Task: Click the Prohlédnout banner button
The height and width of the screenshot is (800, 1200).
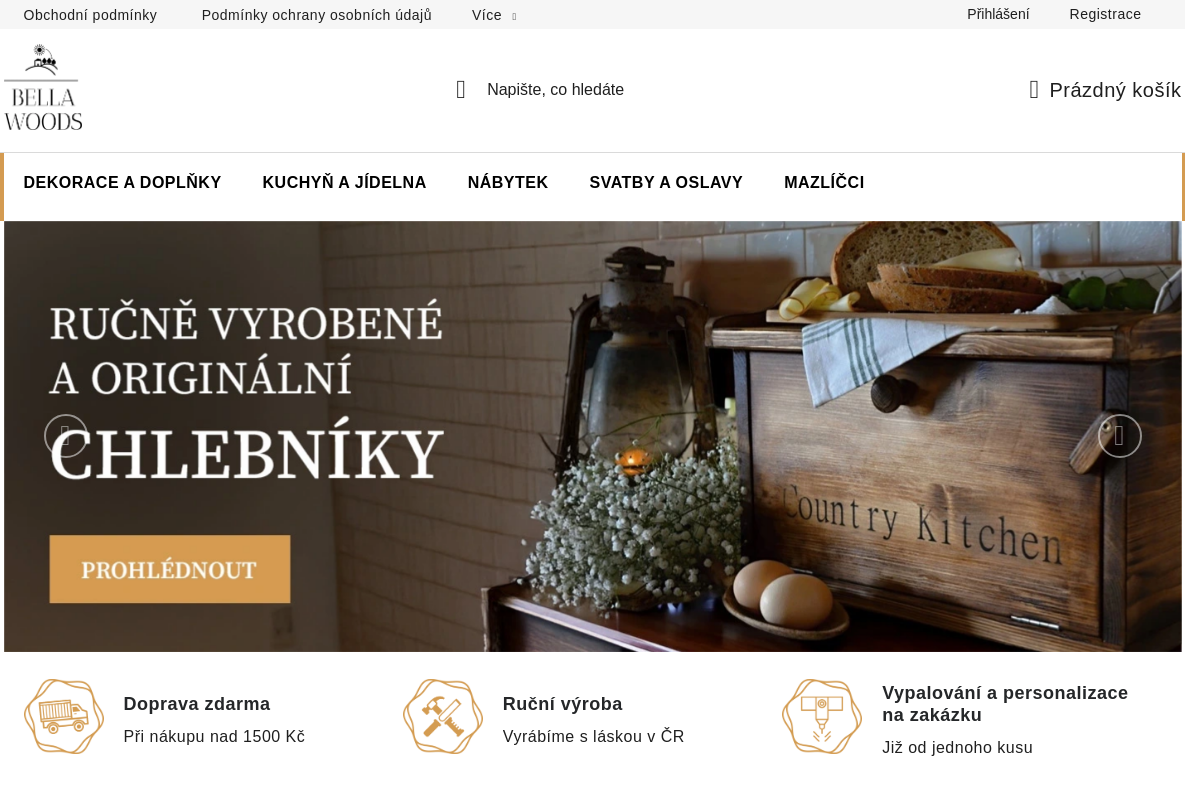Action: tap(170, 569)
